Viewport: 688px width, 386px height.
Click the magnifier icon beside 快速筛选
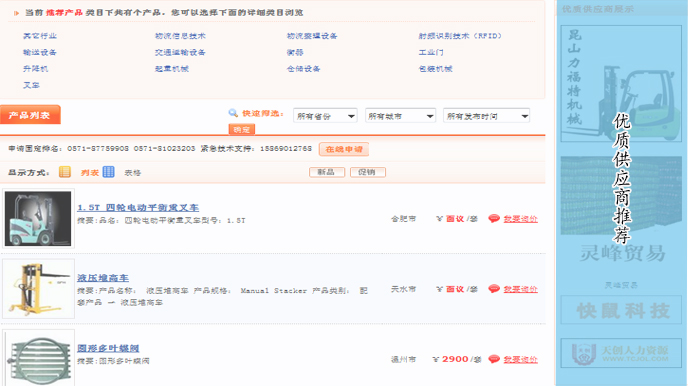(x=233, y=113)
